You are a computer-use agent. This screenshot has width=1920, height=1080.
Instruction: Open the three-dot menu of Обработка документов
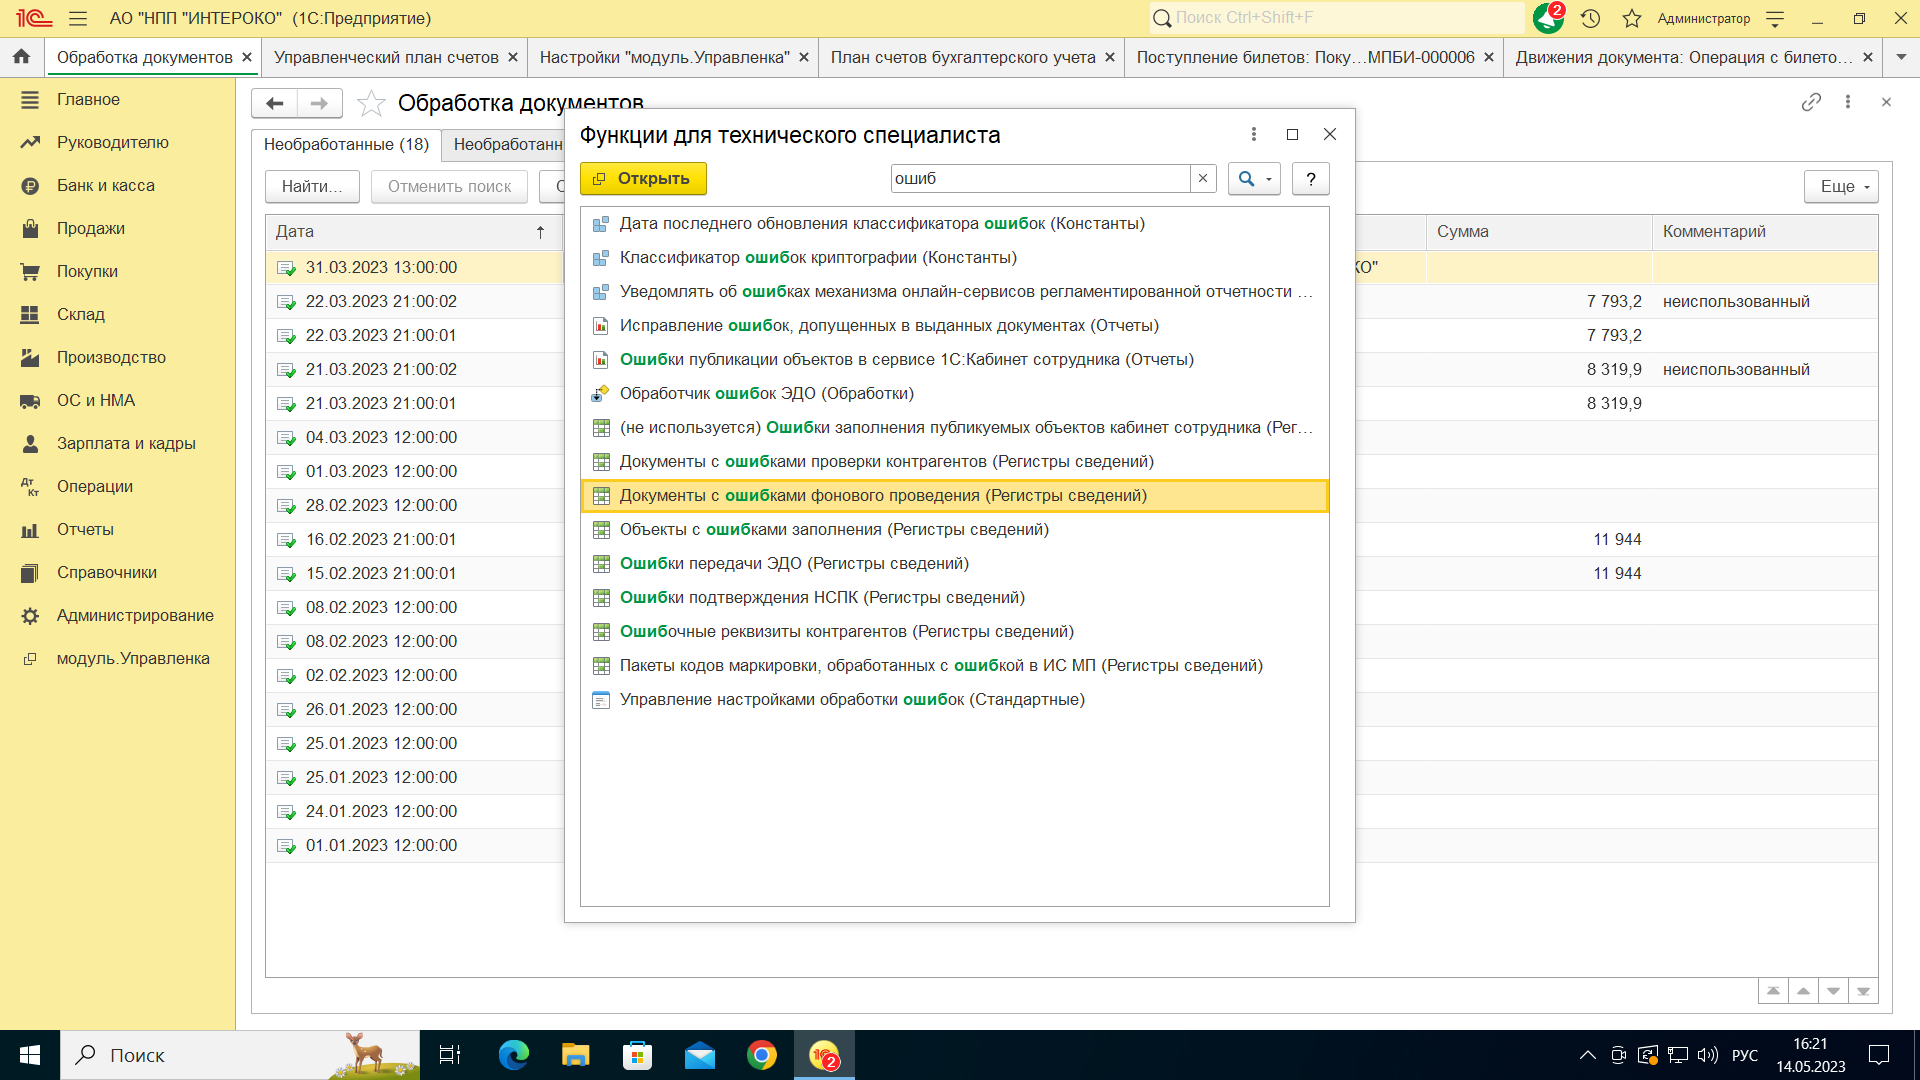pyautogui.click(x=1848, y=102)
